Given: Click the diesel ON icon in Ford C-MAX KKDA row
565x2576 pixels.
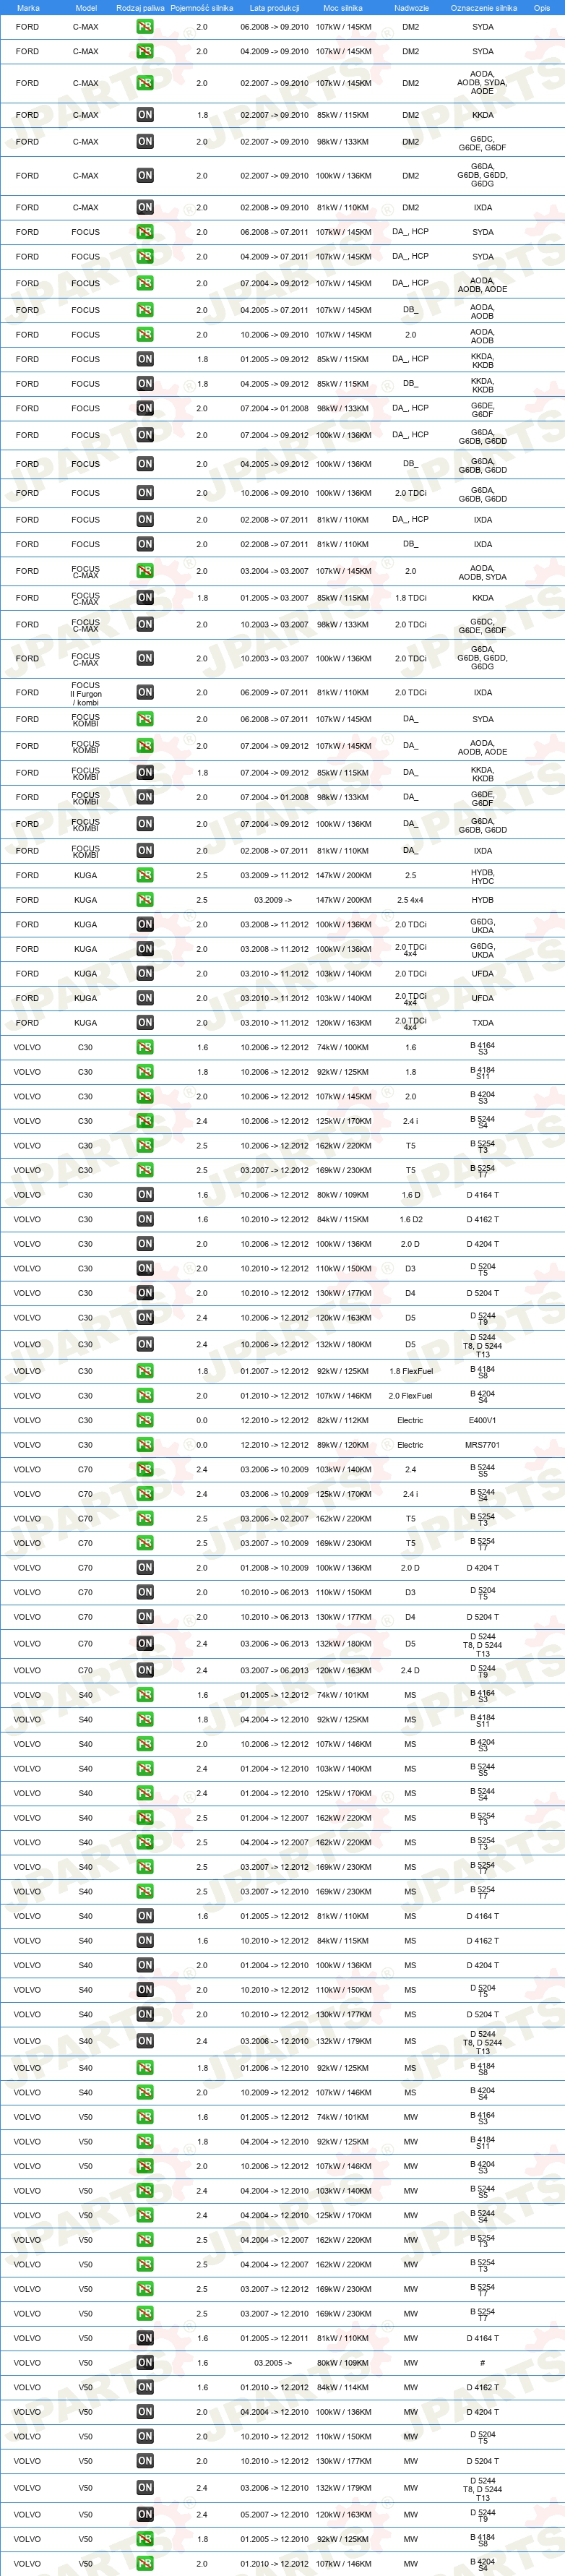Looking at the screenshot, I should click(145, 115).
